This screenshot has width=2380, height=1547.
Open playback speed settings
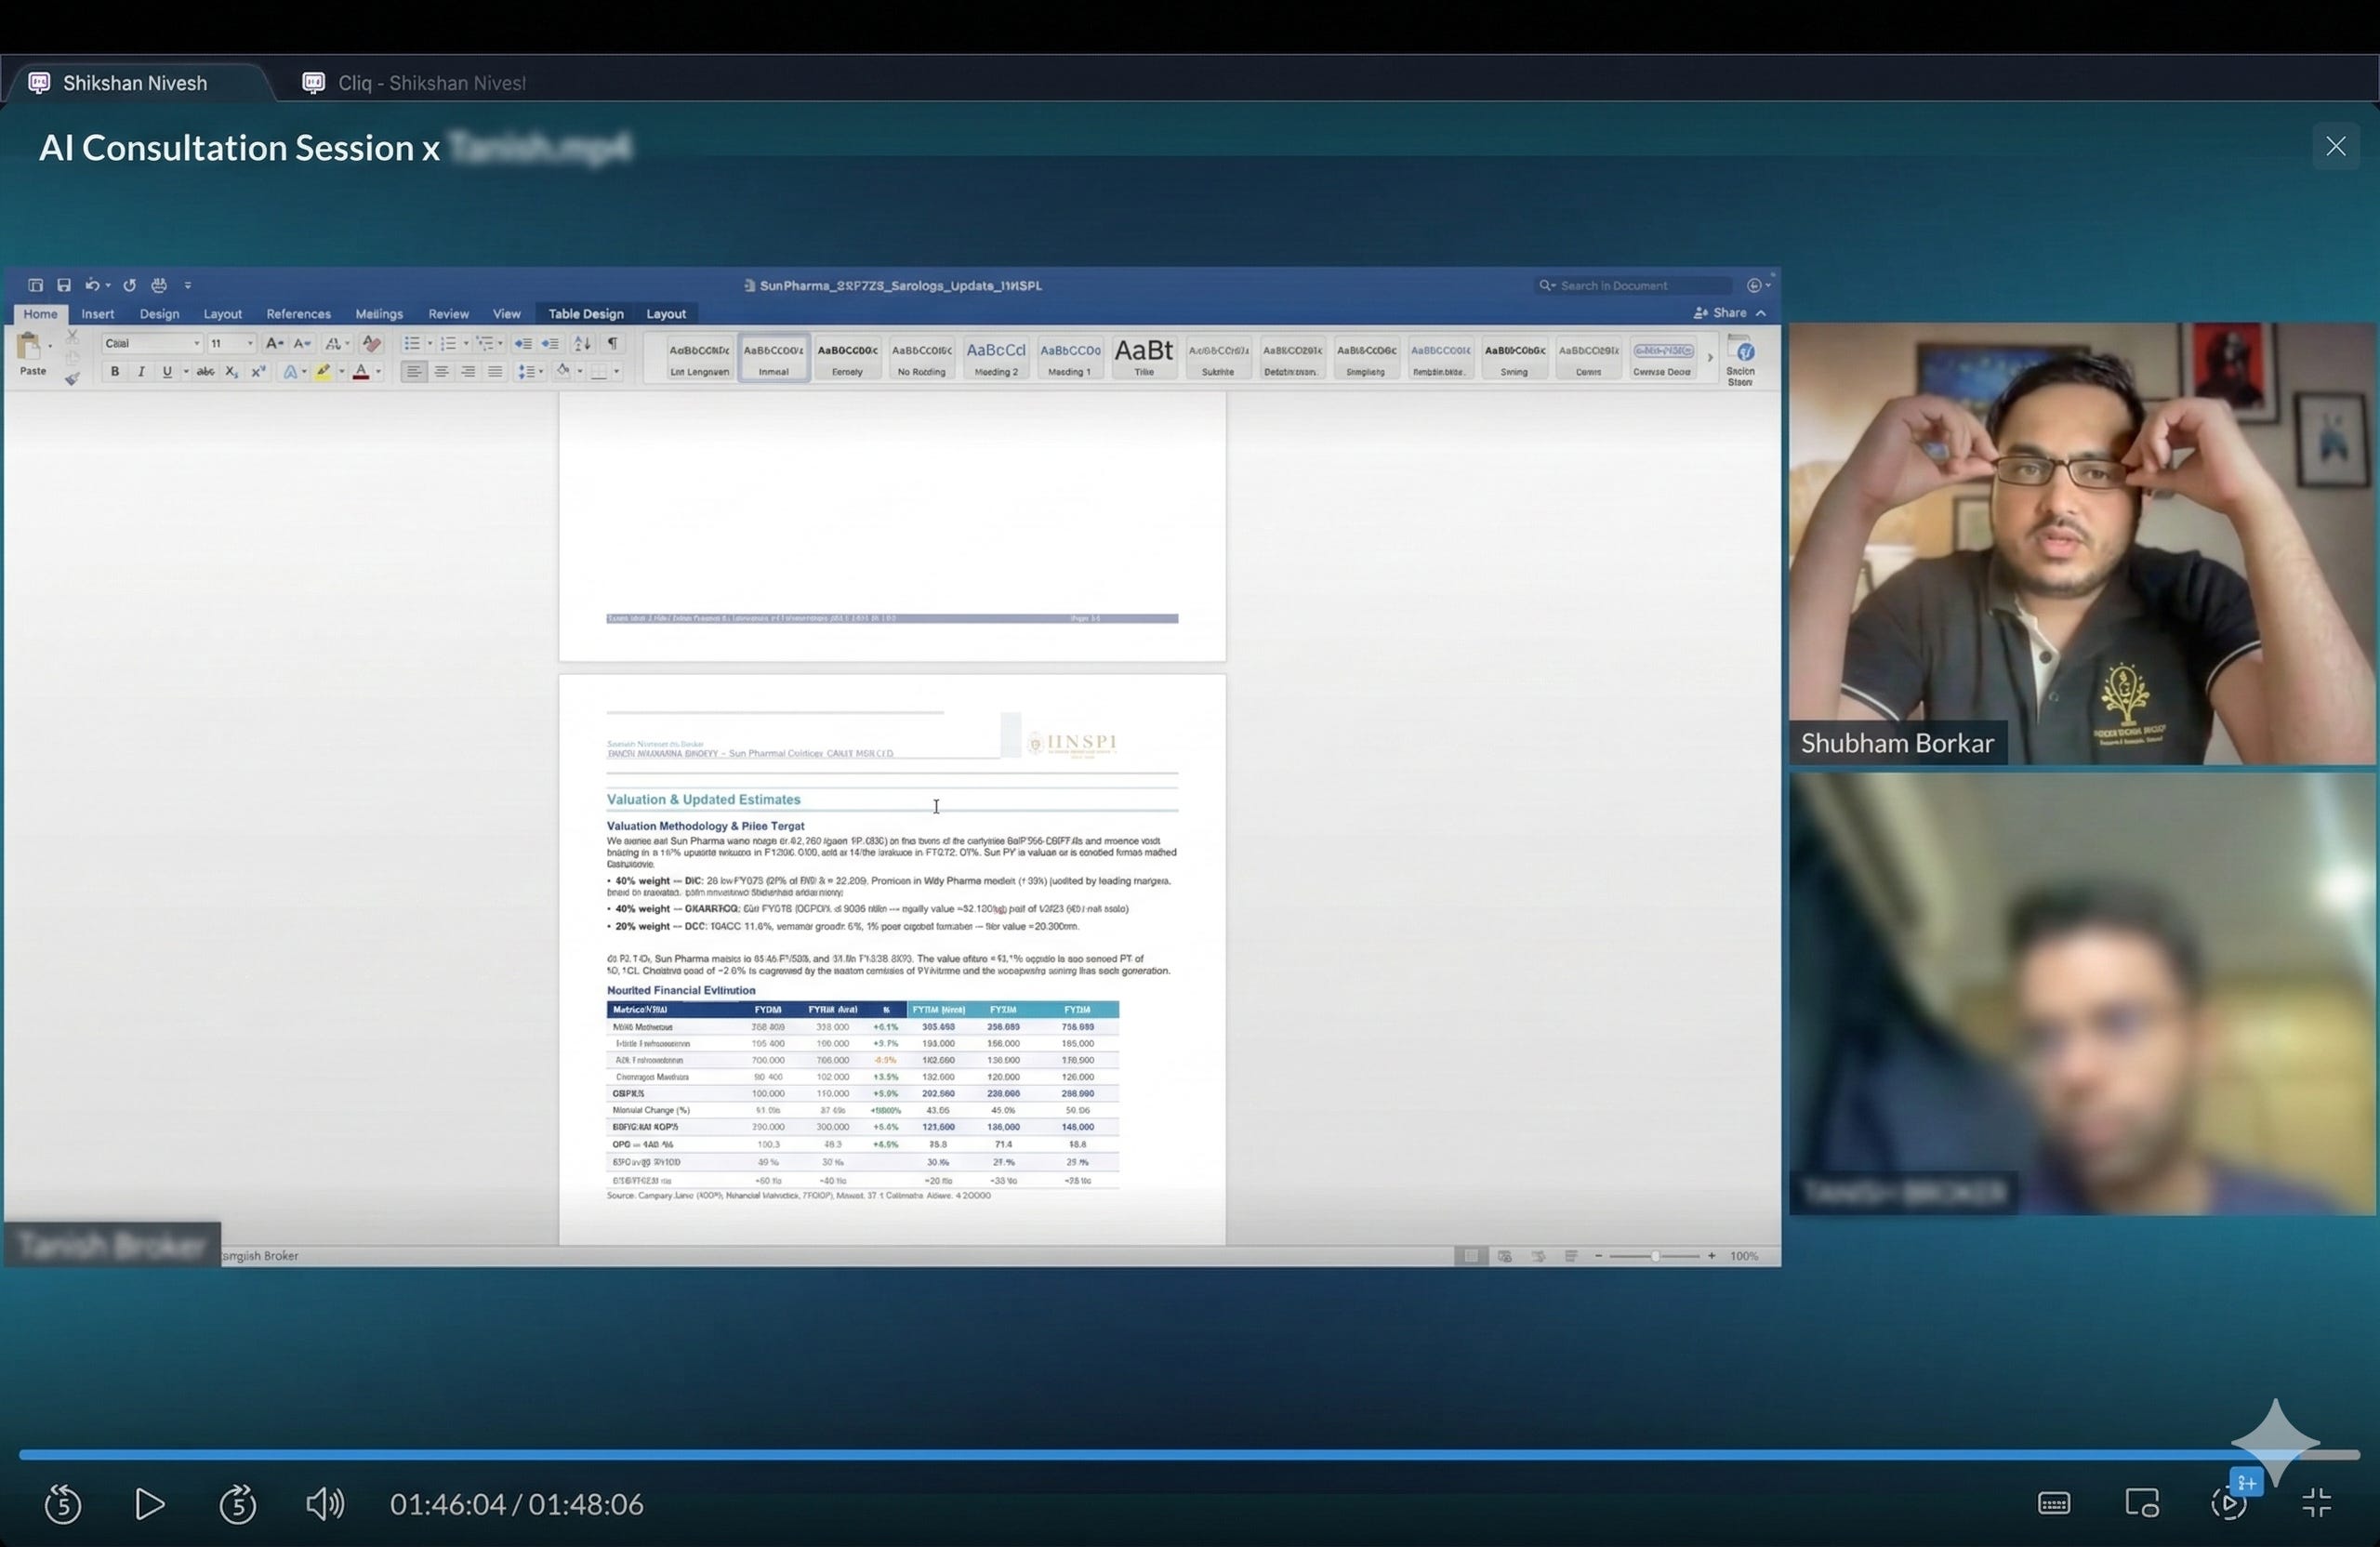[x=2228, y=1503]
